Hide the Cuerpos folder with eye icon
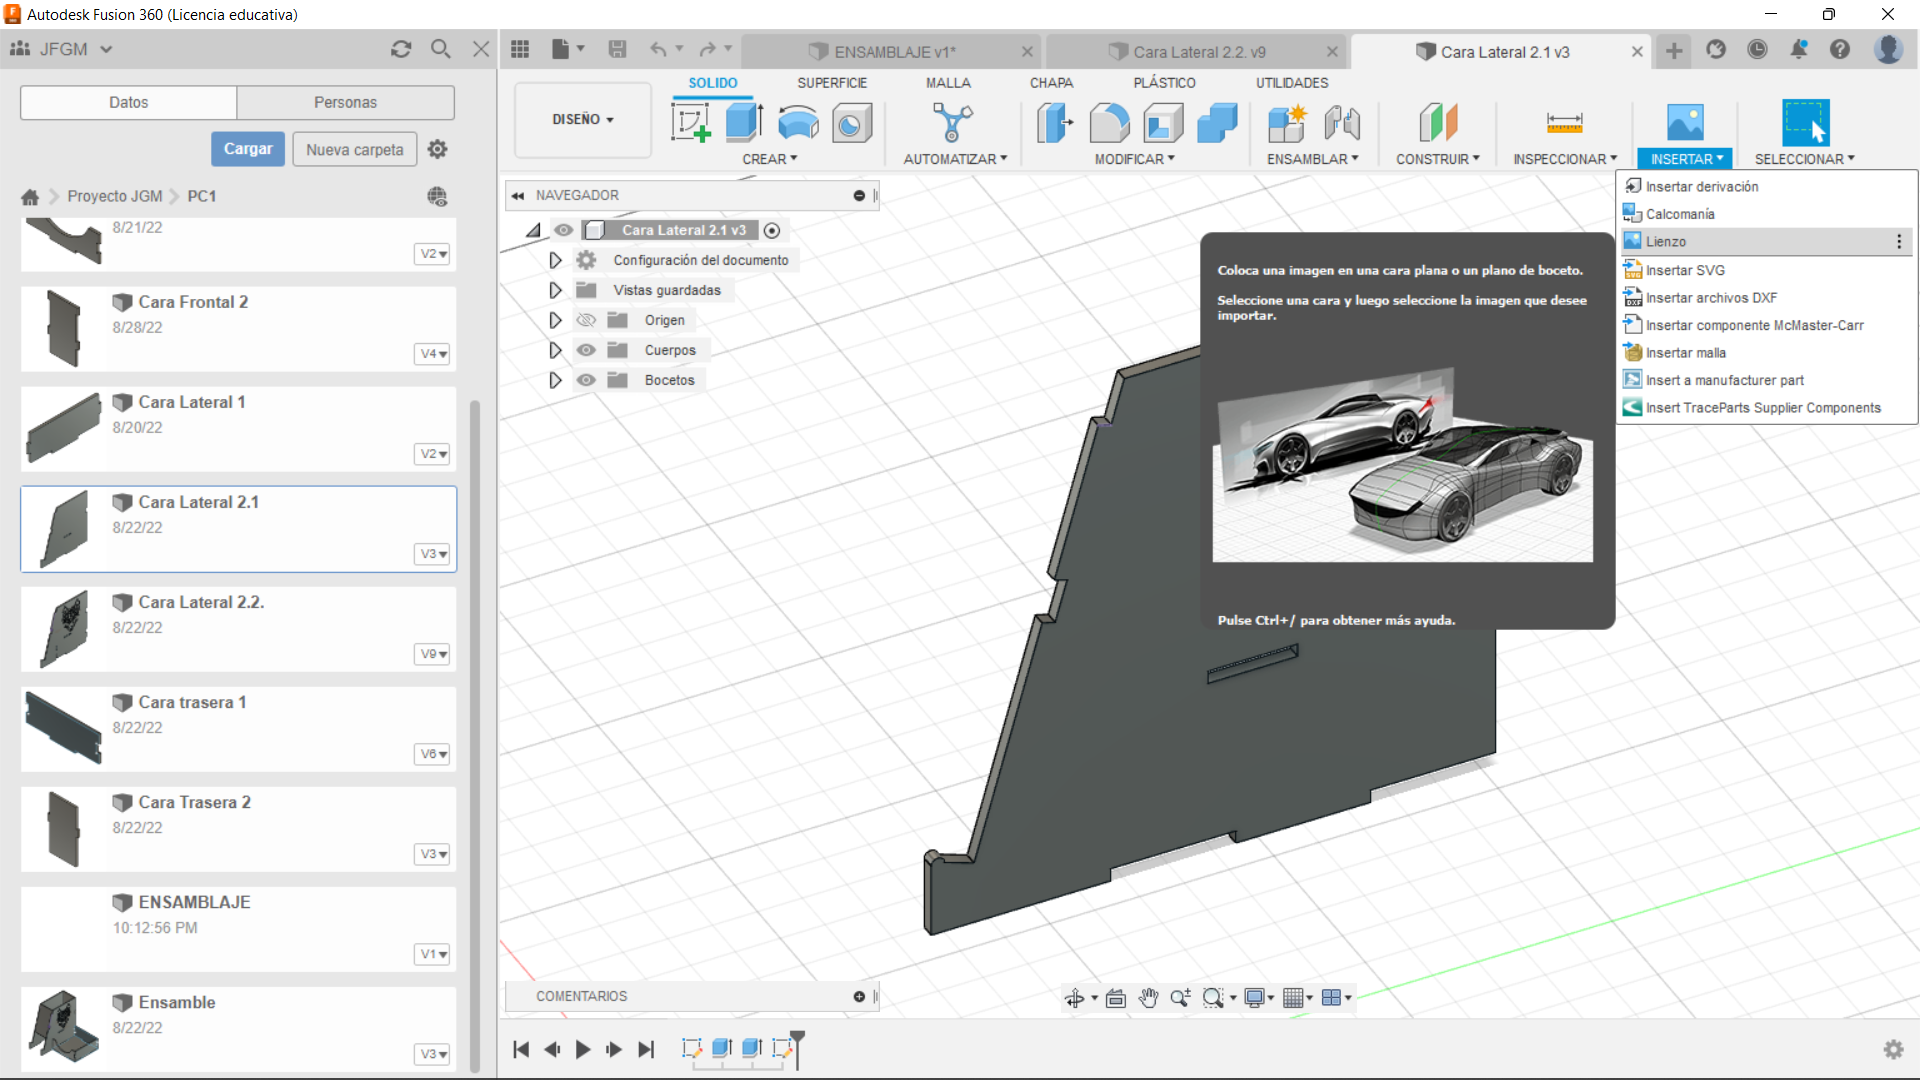Image resolution: width=1920 pixels, height=1080 pixels. [586, 350]
